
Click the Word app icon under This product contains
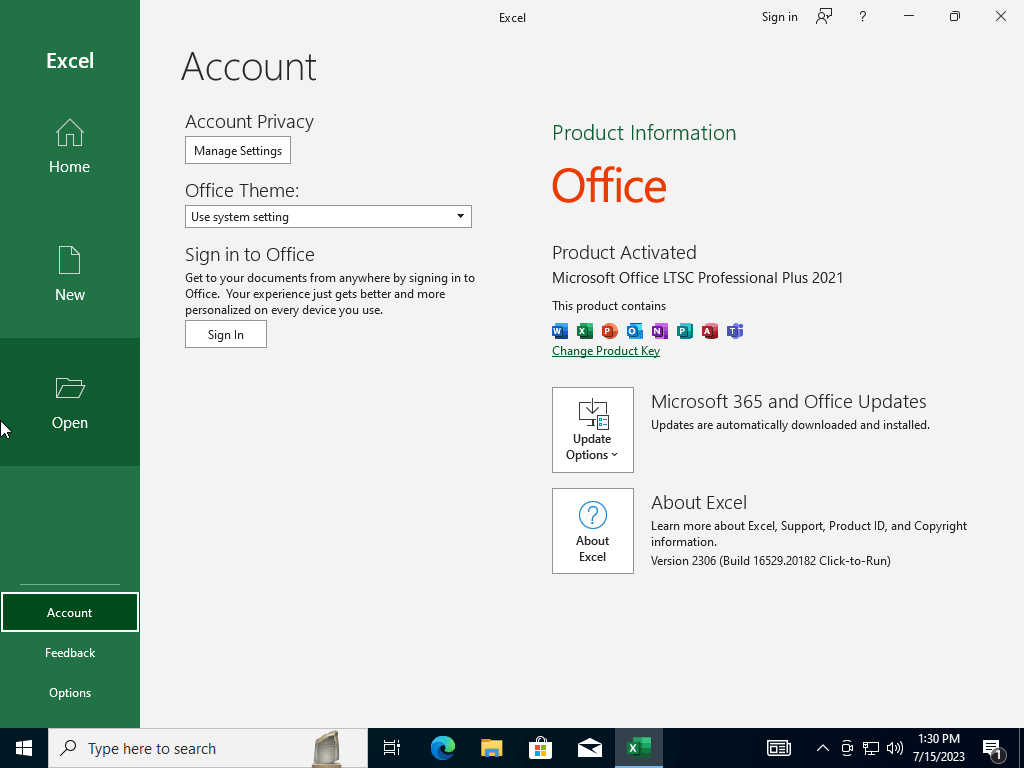[560, 331]
